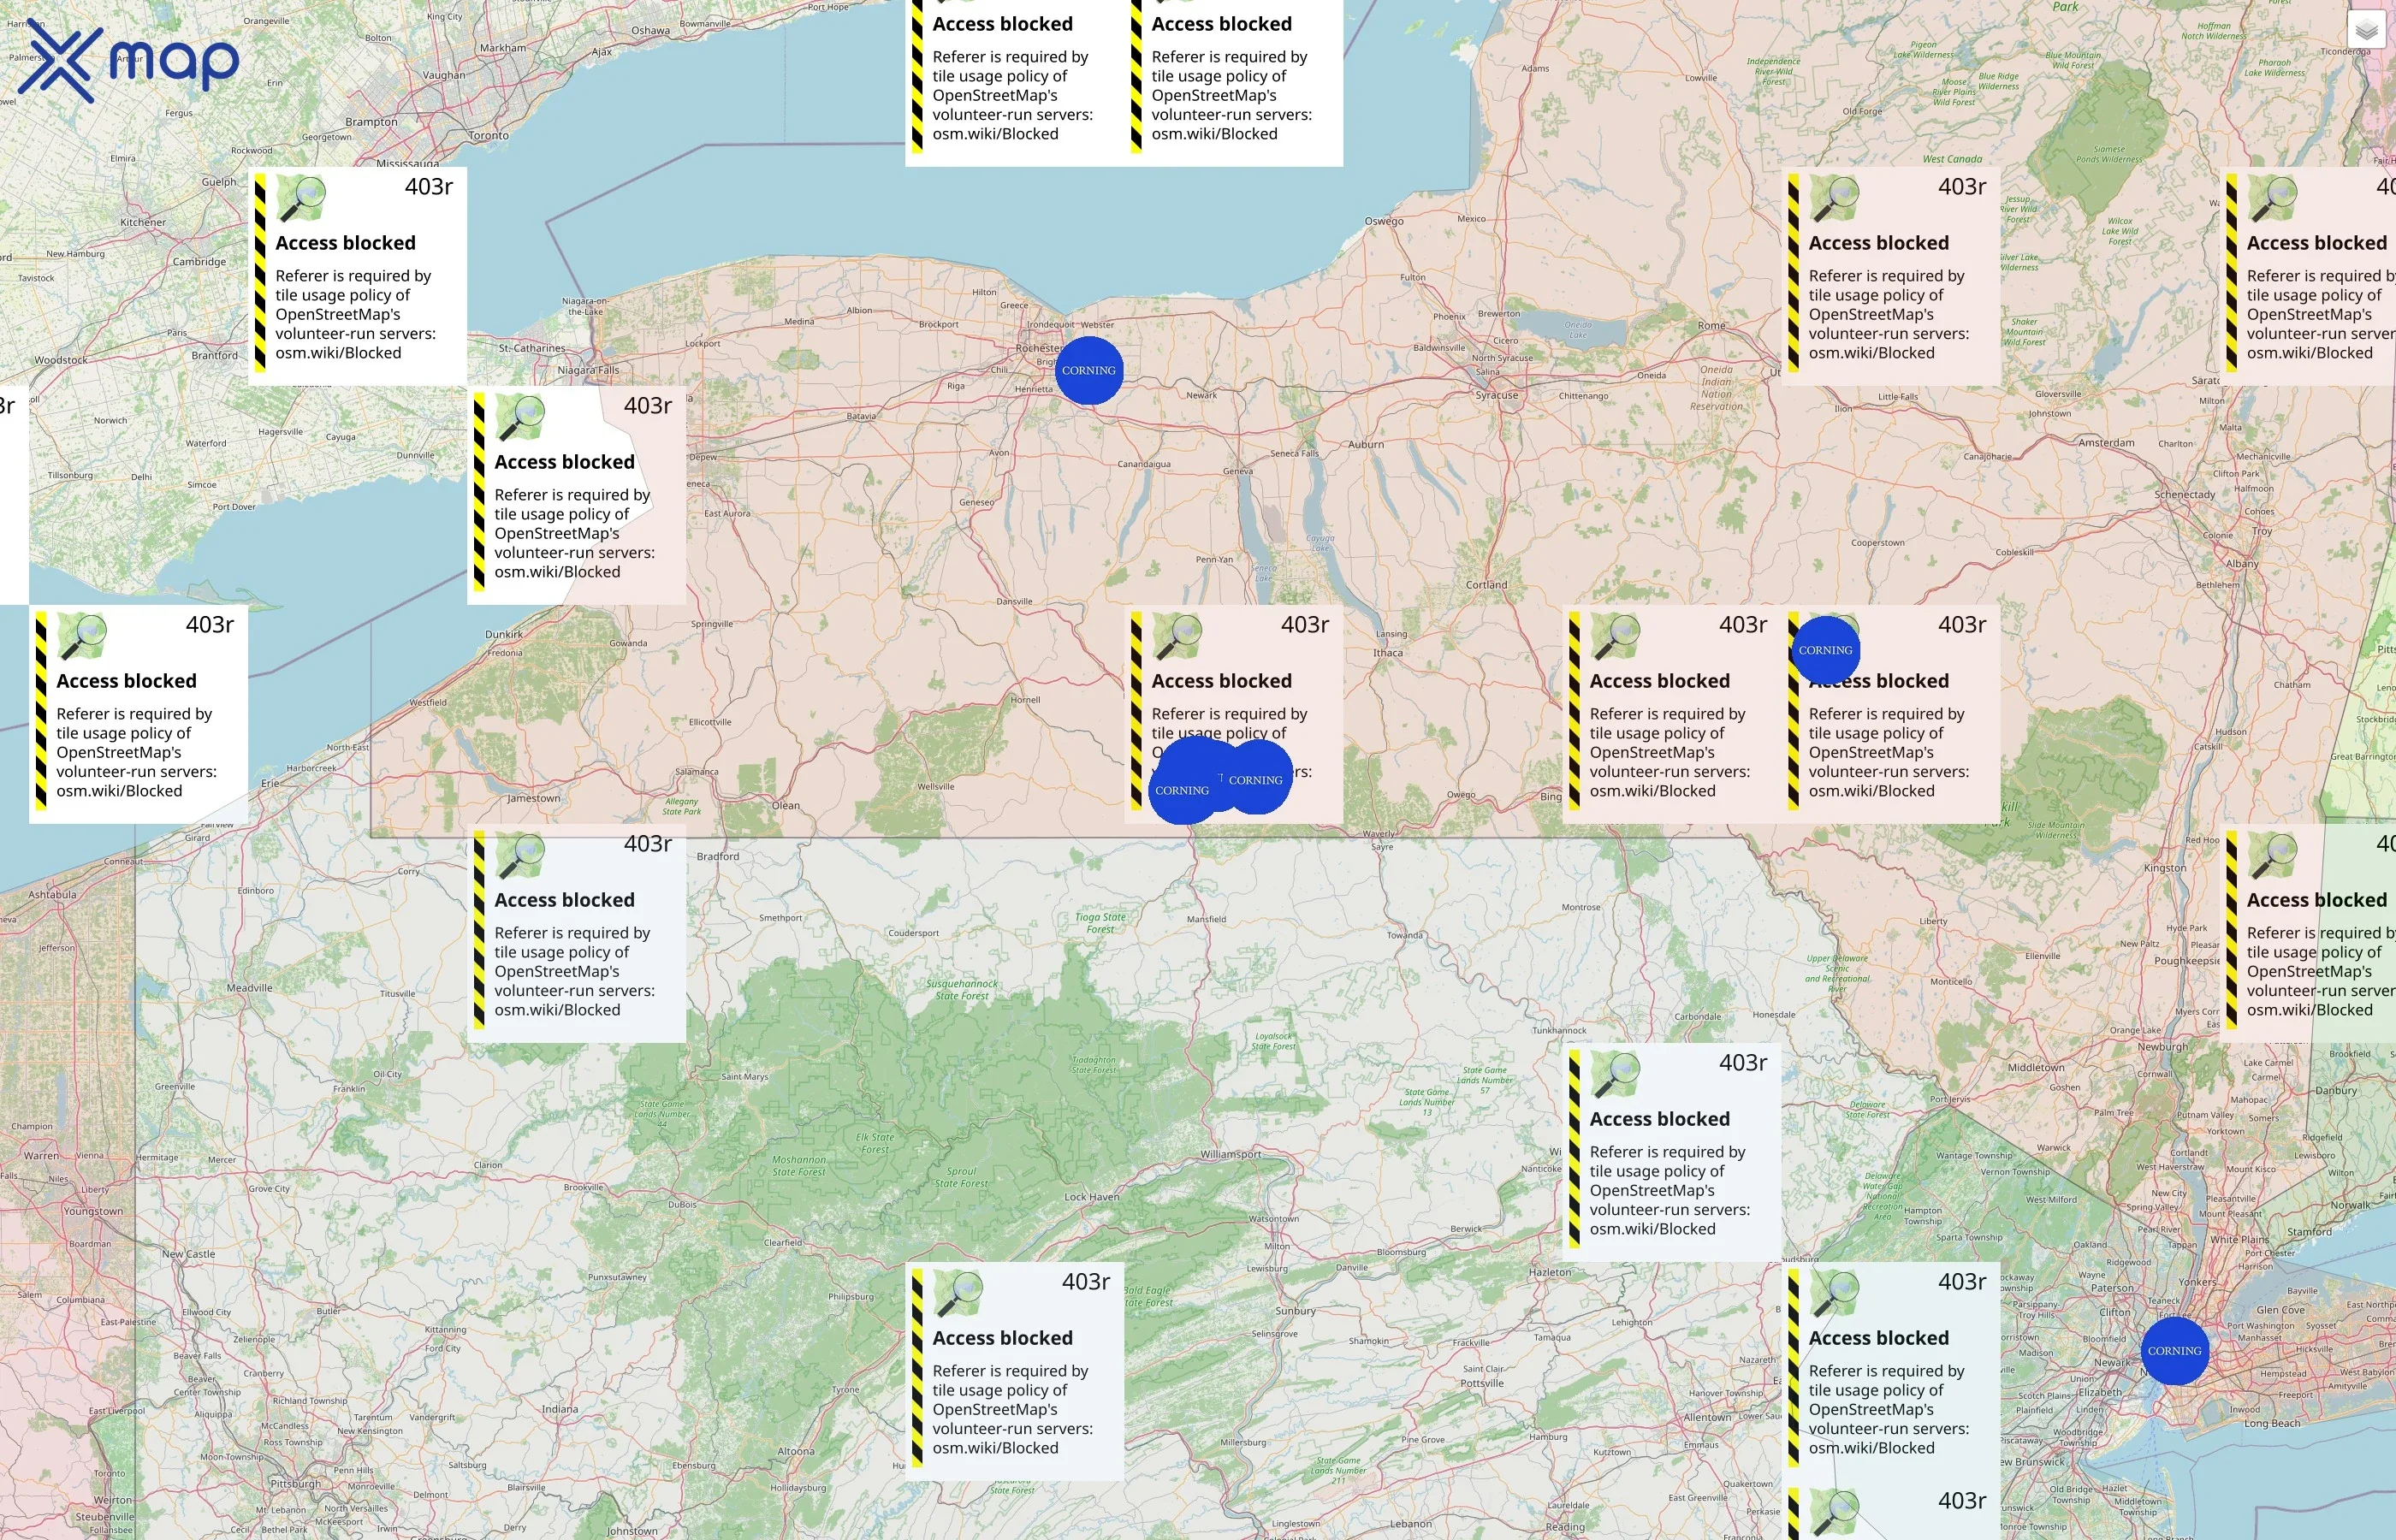Click the 'Ticonderoga' map label

pos(2345,51)
